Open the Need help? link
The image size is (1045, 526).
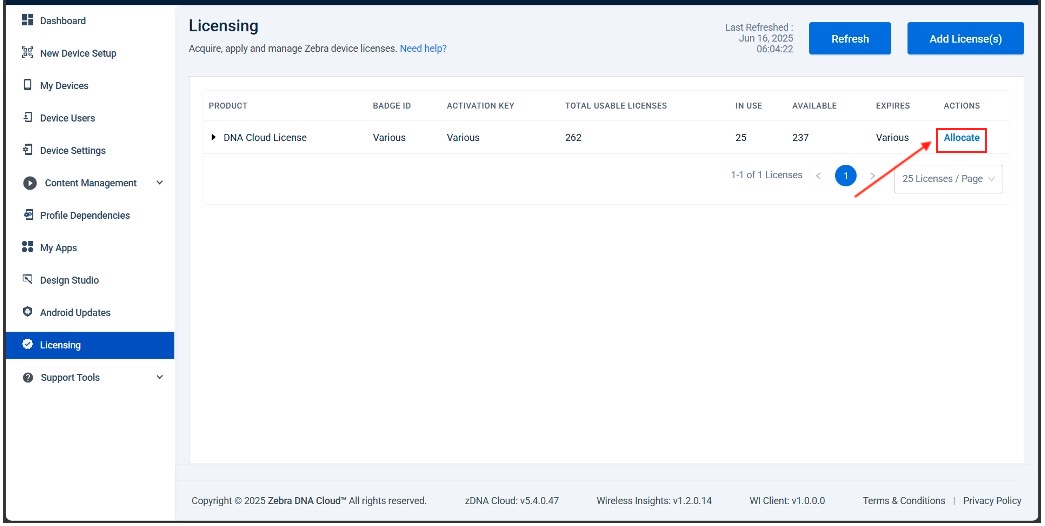click(x=423, y=48)
